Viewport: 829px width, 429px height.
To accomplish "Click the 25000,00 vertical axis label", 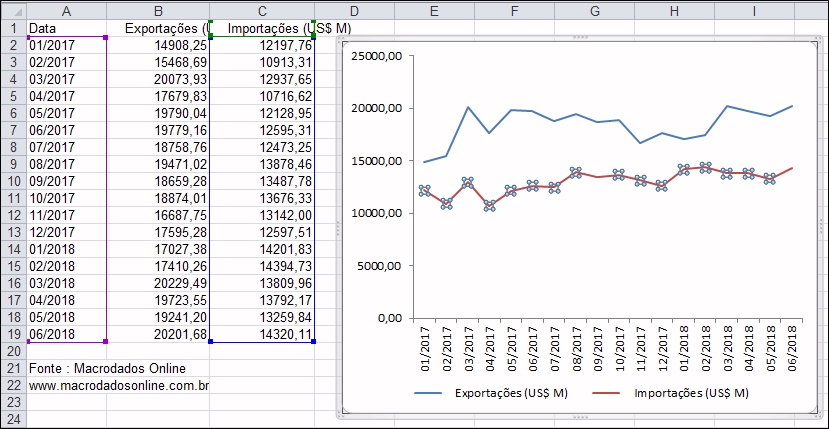I will tap(377, 56).
